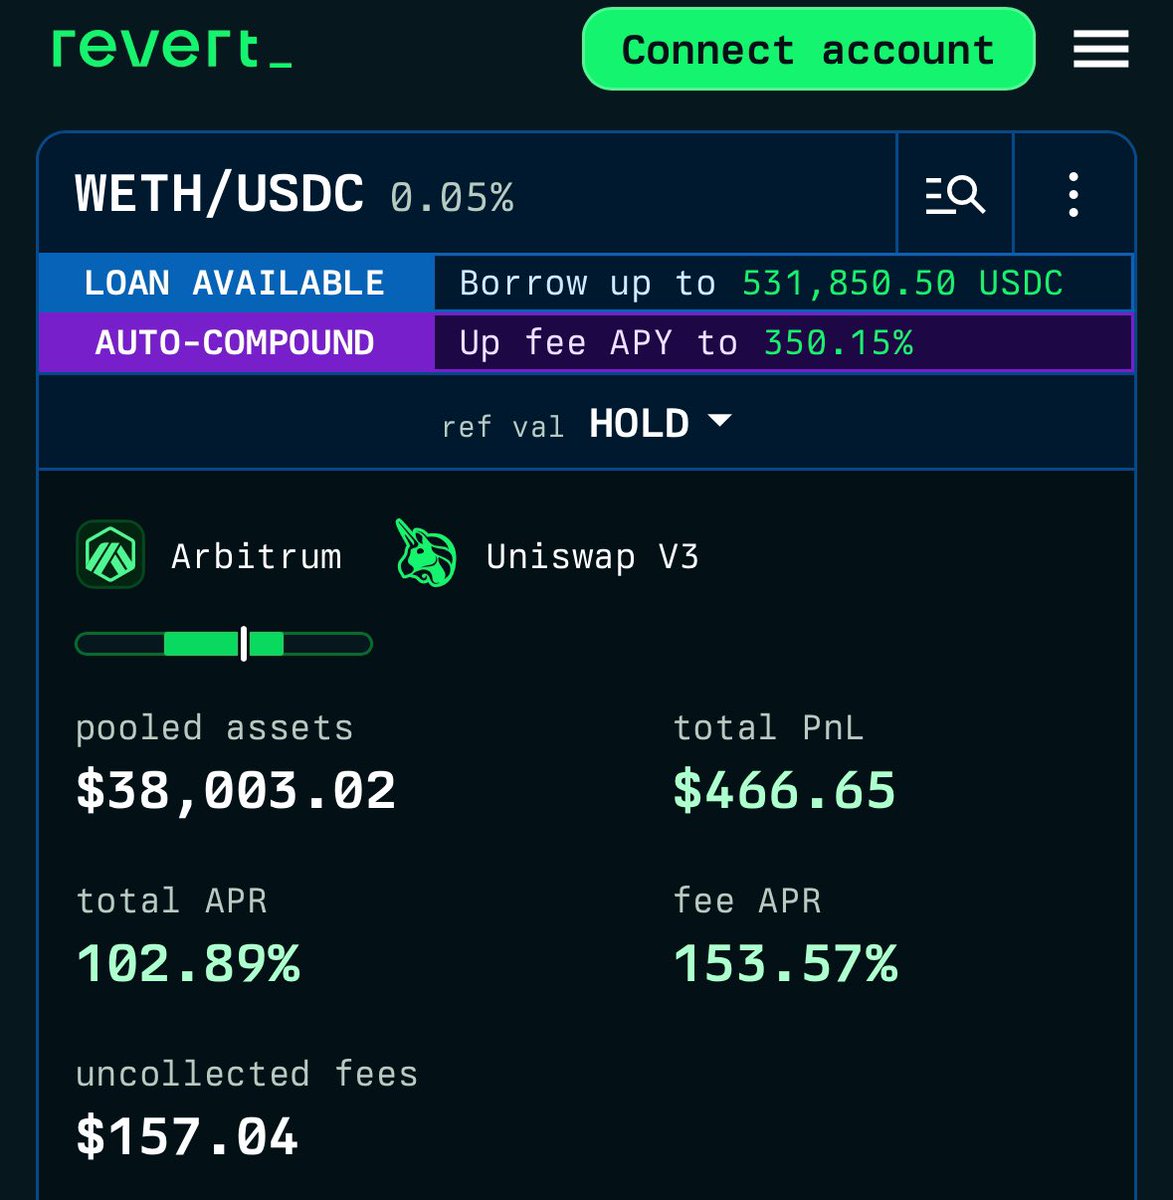Open position search list icon

(955, 193)
